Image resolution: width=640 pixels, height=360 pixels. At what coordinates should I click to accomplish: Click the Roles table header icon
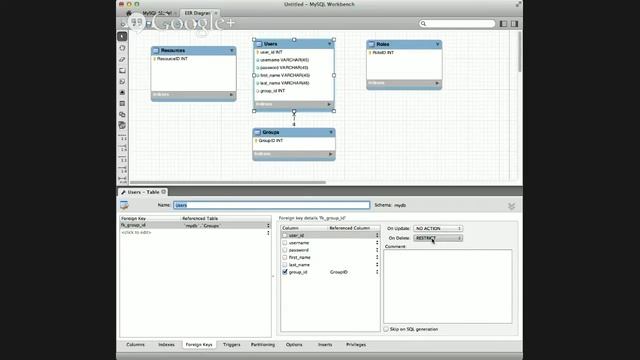pyautogui.click(x=371, y=44)
